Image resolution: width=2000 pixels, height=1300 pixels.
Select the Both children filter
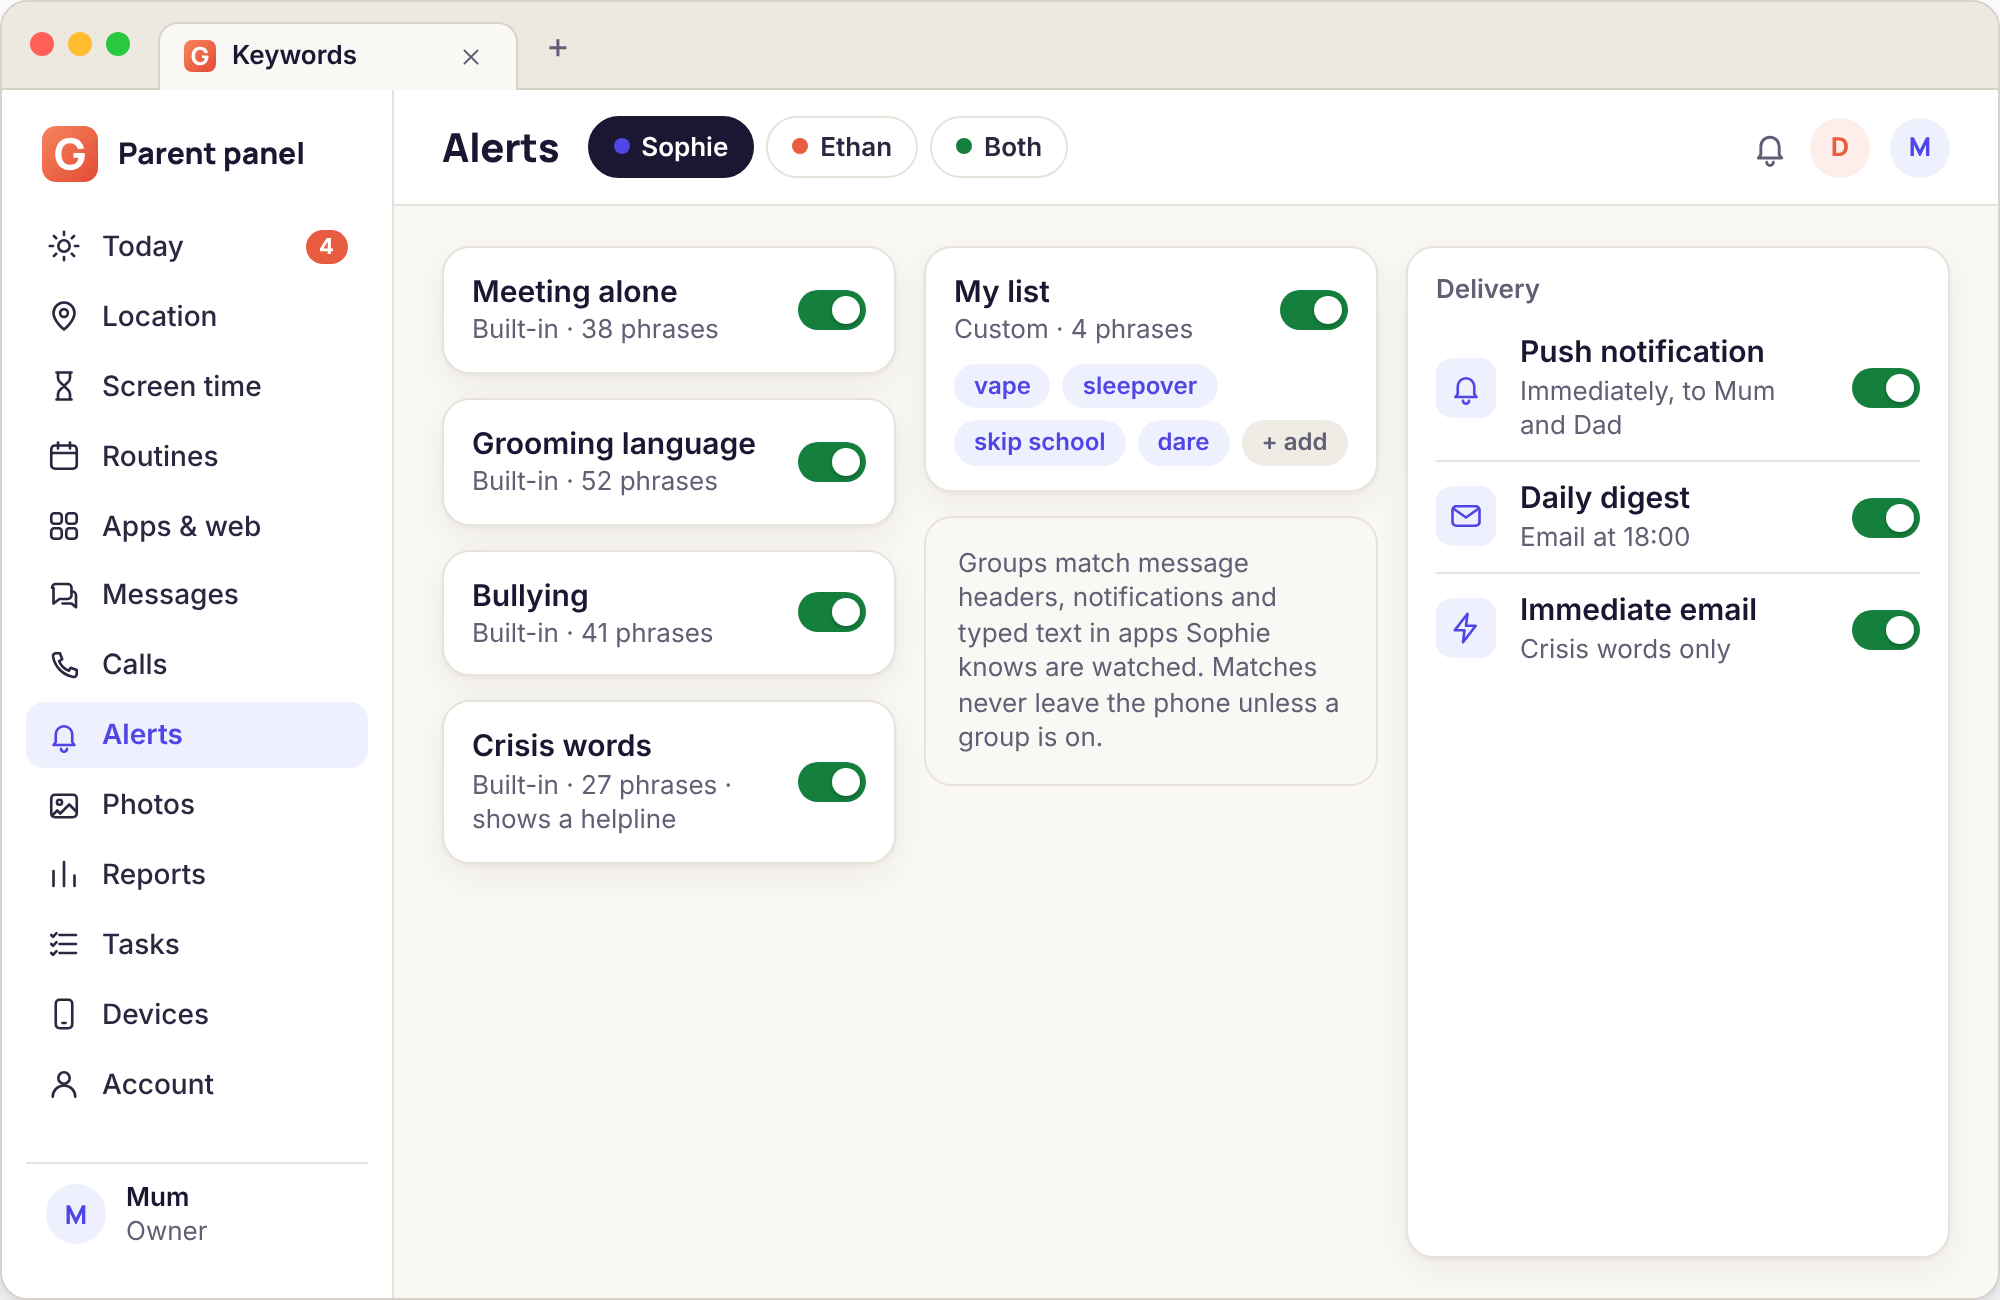(x=999, y=147)
